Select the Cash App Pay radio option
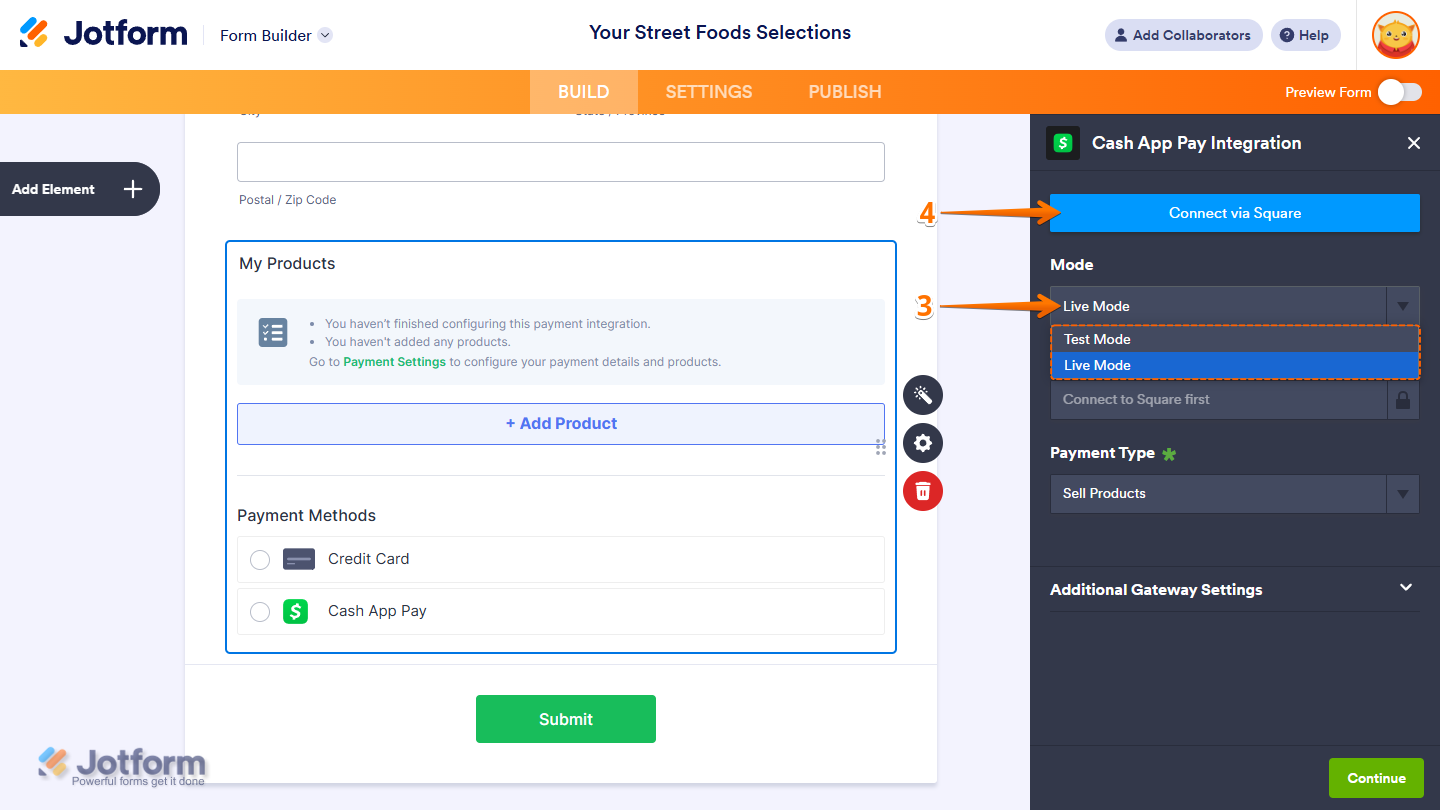Image resolution: width=1440 pixels, height=810 pixels. point(260,611)
